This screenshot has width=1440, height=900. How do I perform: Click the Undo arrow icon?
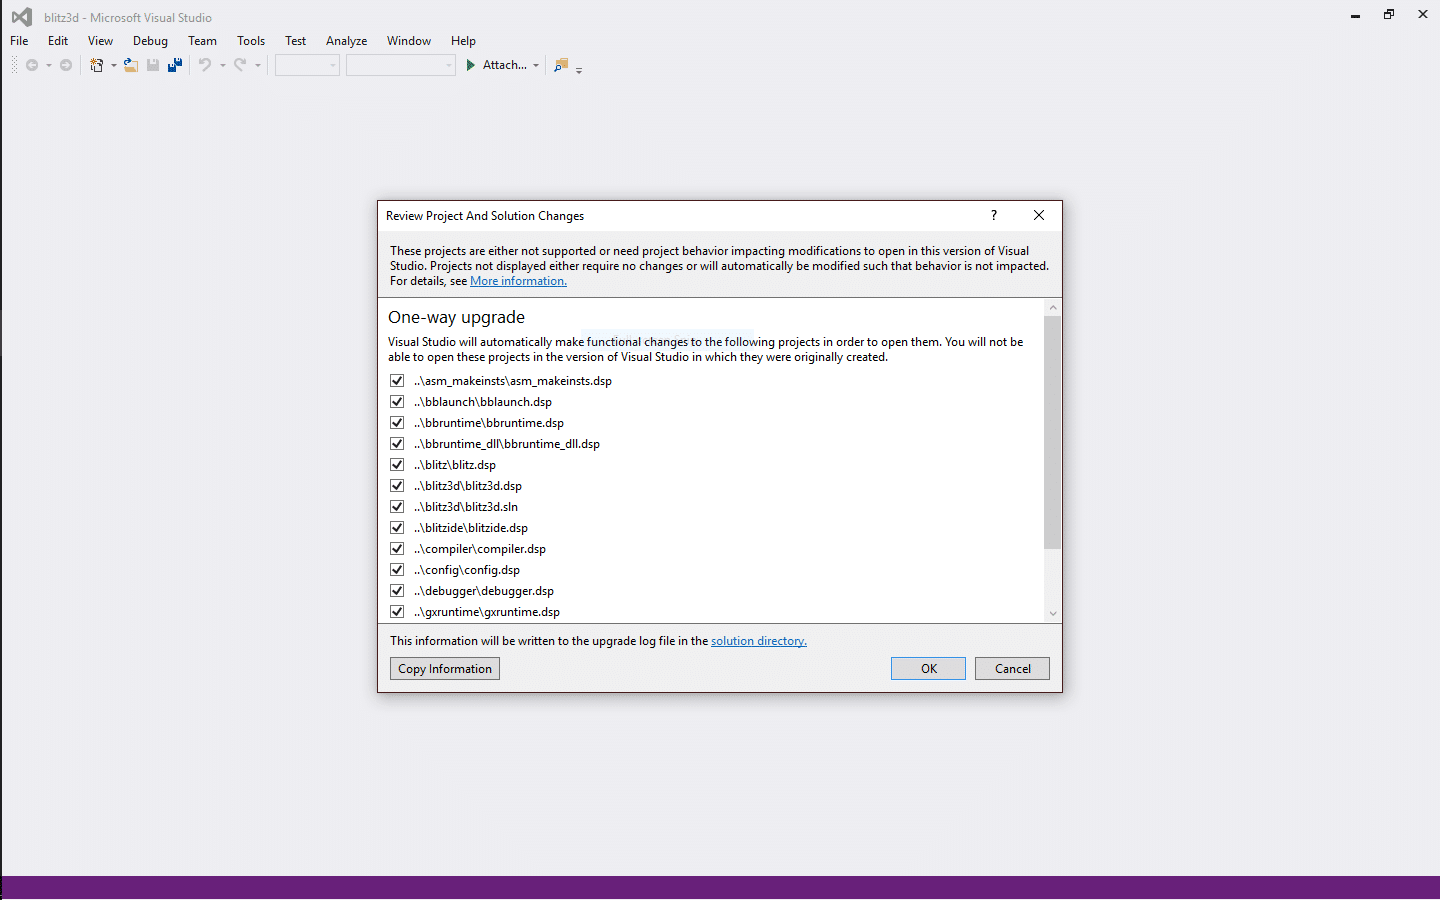[205, 65]
